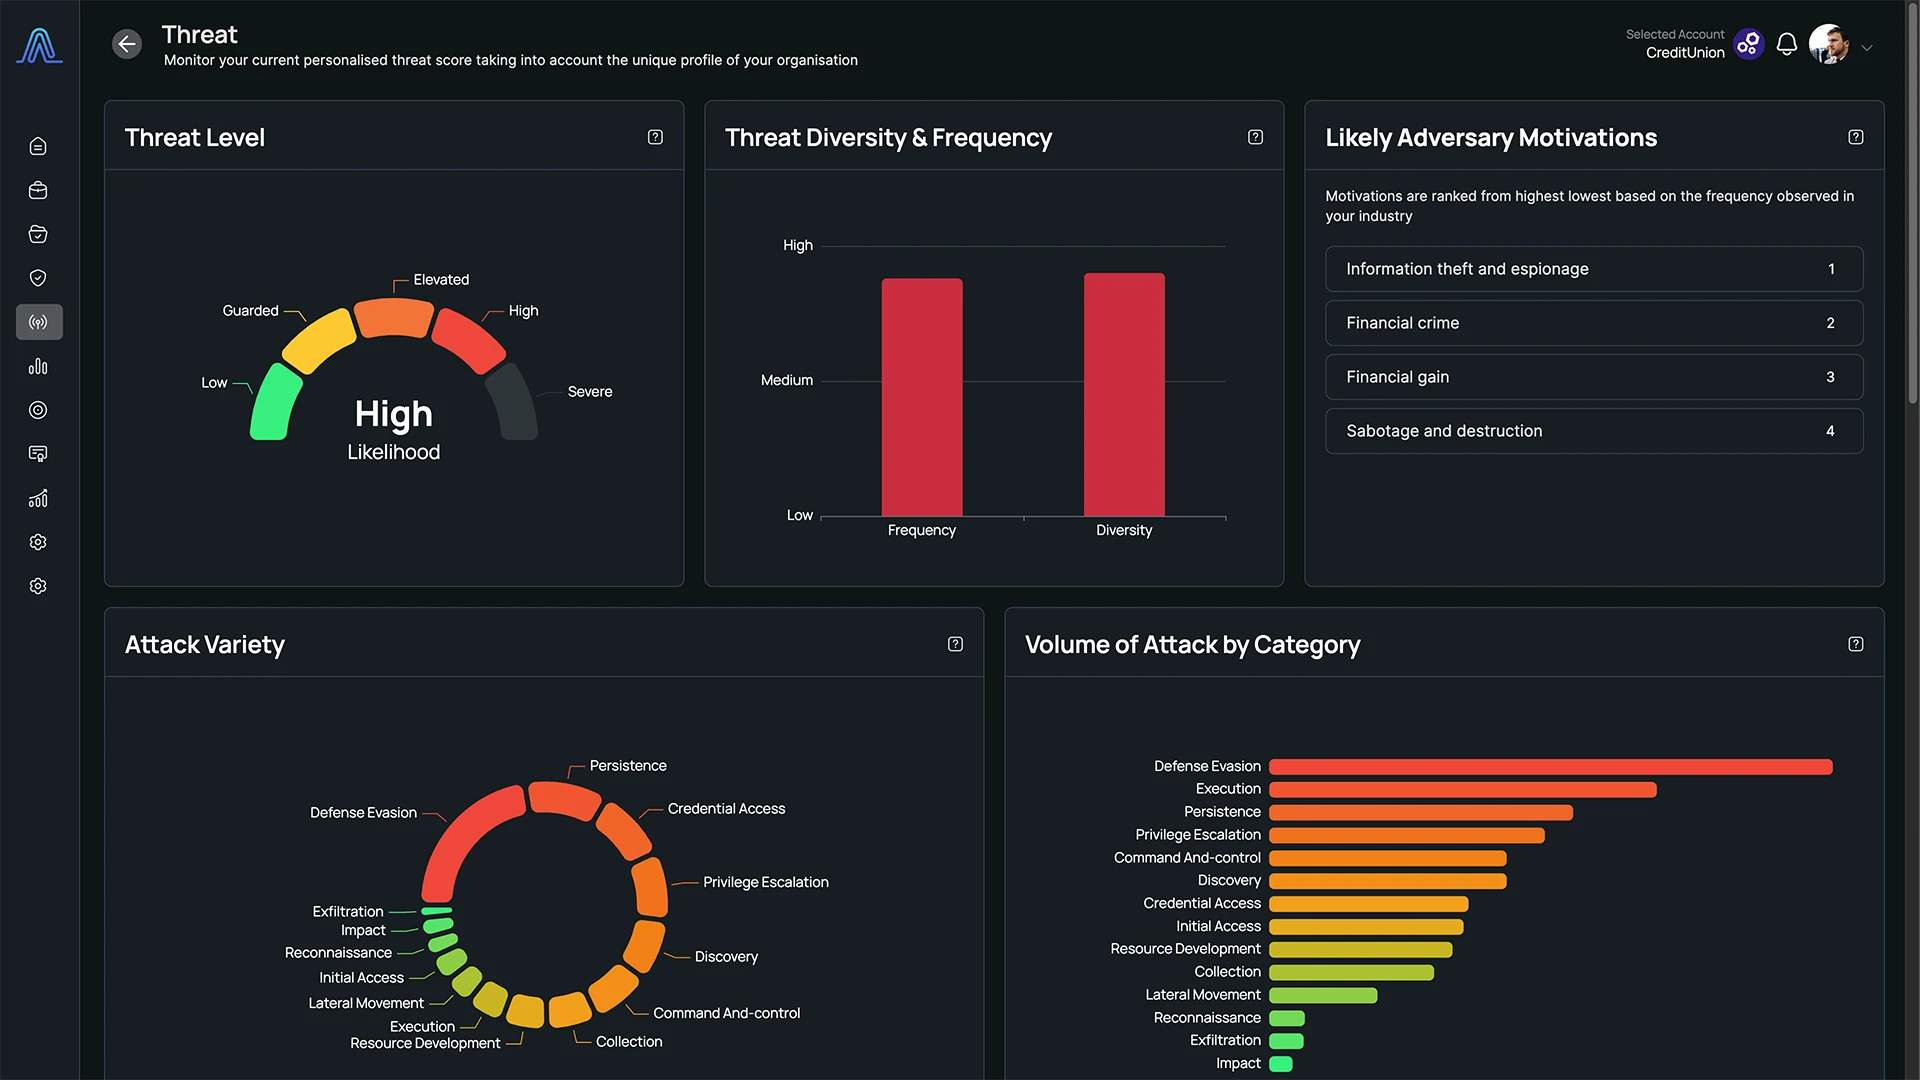This screenshot has width=1920, height=1080.
Task: Select the Financial crime motivation row
Action: click(x=1594, y=323)
